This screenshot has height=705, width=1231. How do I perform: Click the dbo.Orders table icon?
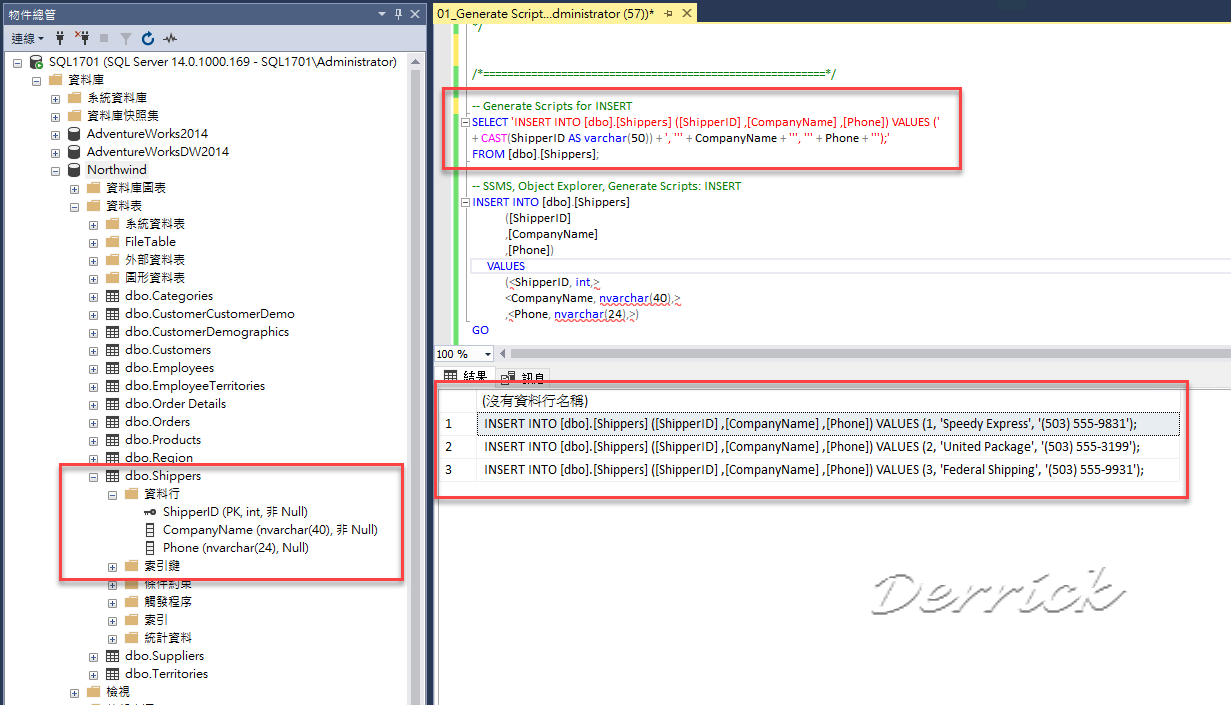(x=112, y=421)
